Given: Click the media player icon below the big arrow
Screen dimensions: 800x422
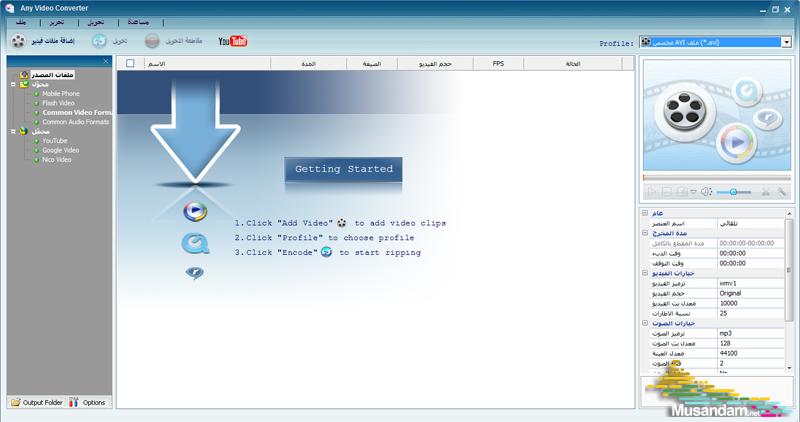Looking at the screenshot, I should click(x=195, y=211).
